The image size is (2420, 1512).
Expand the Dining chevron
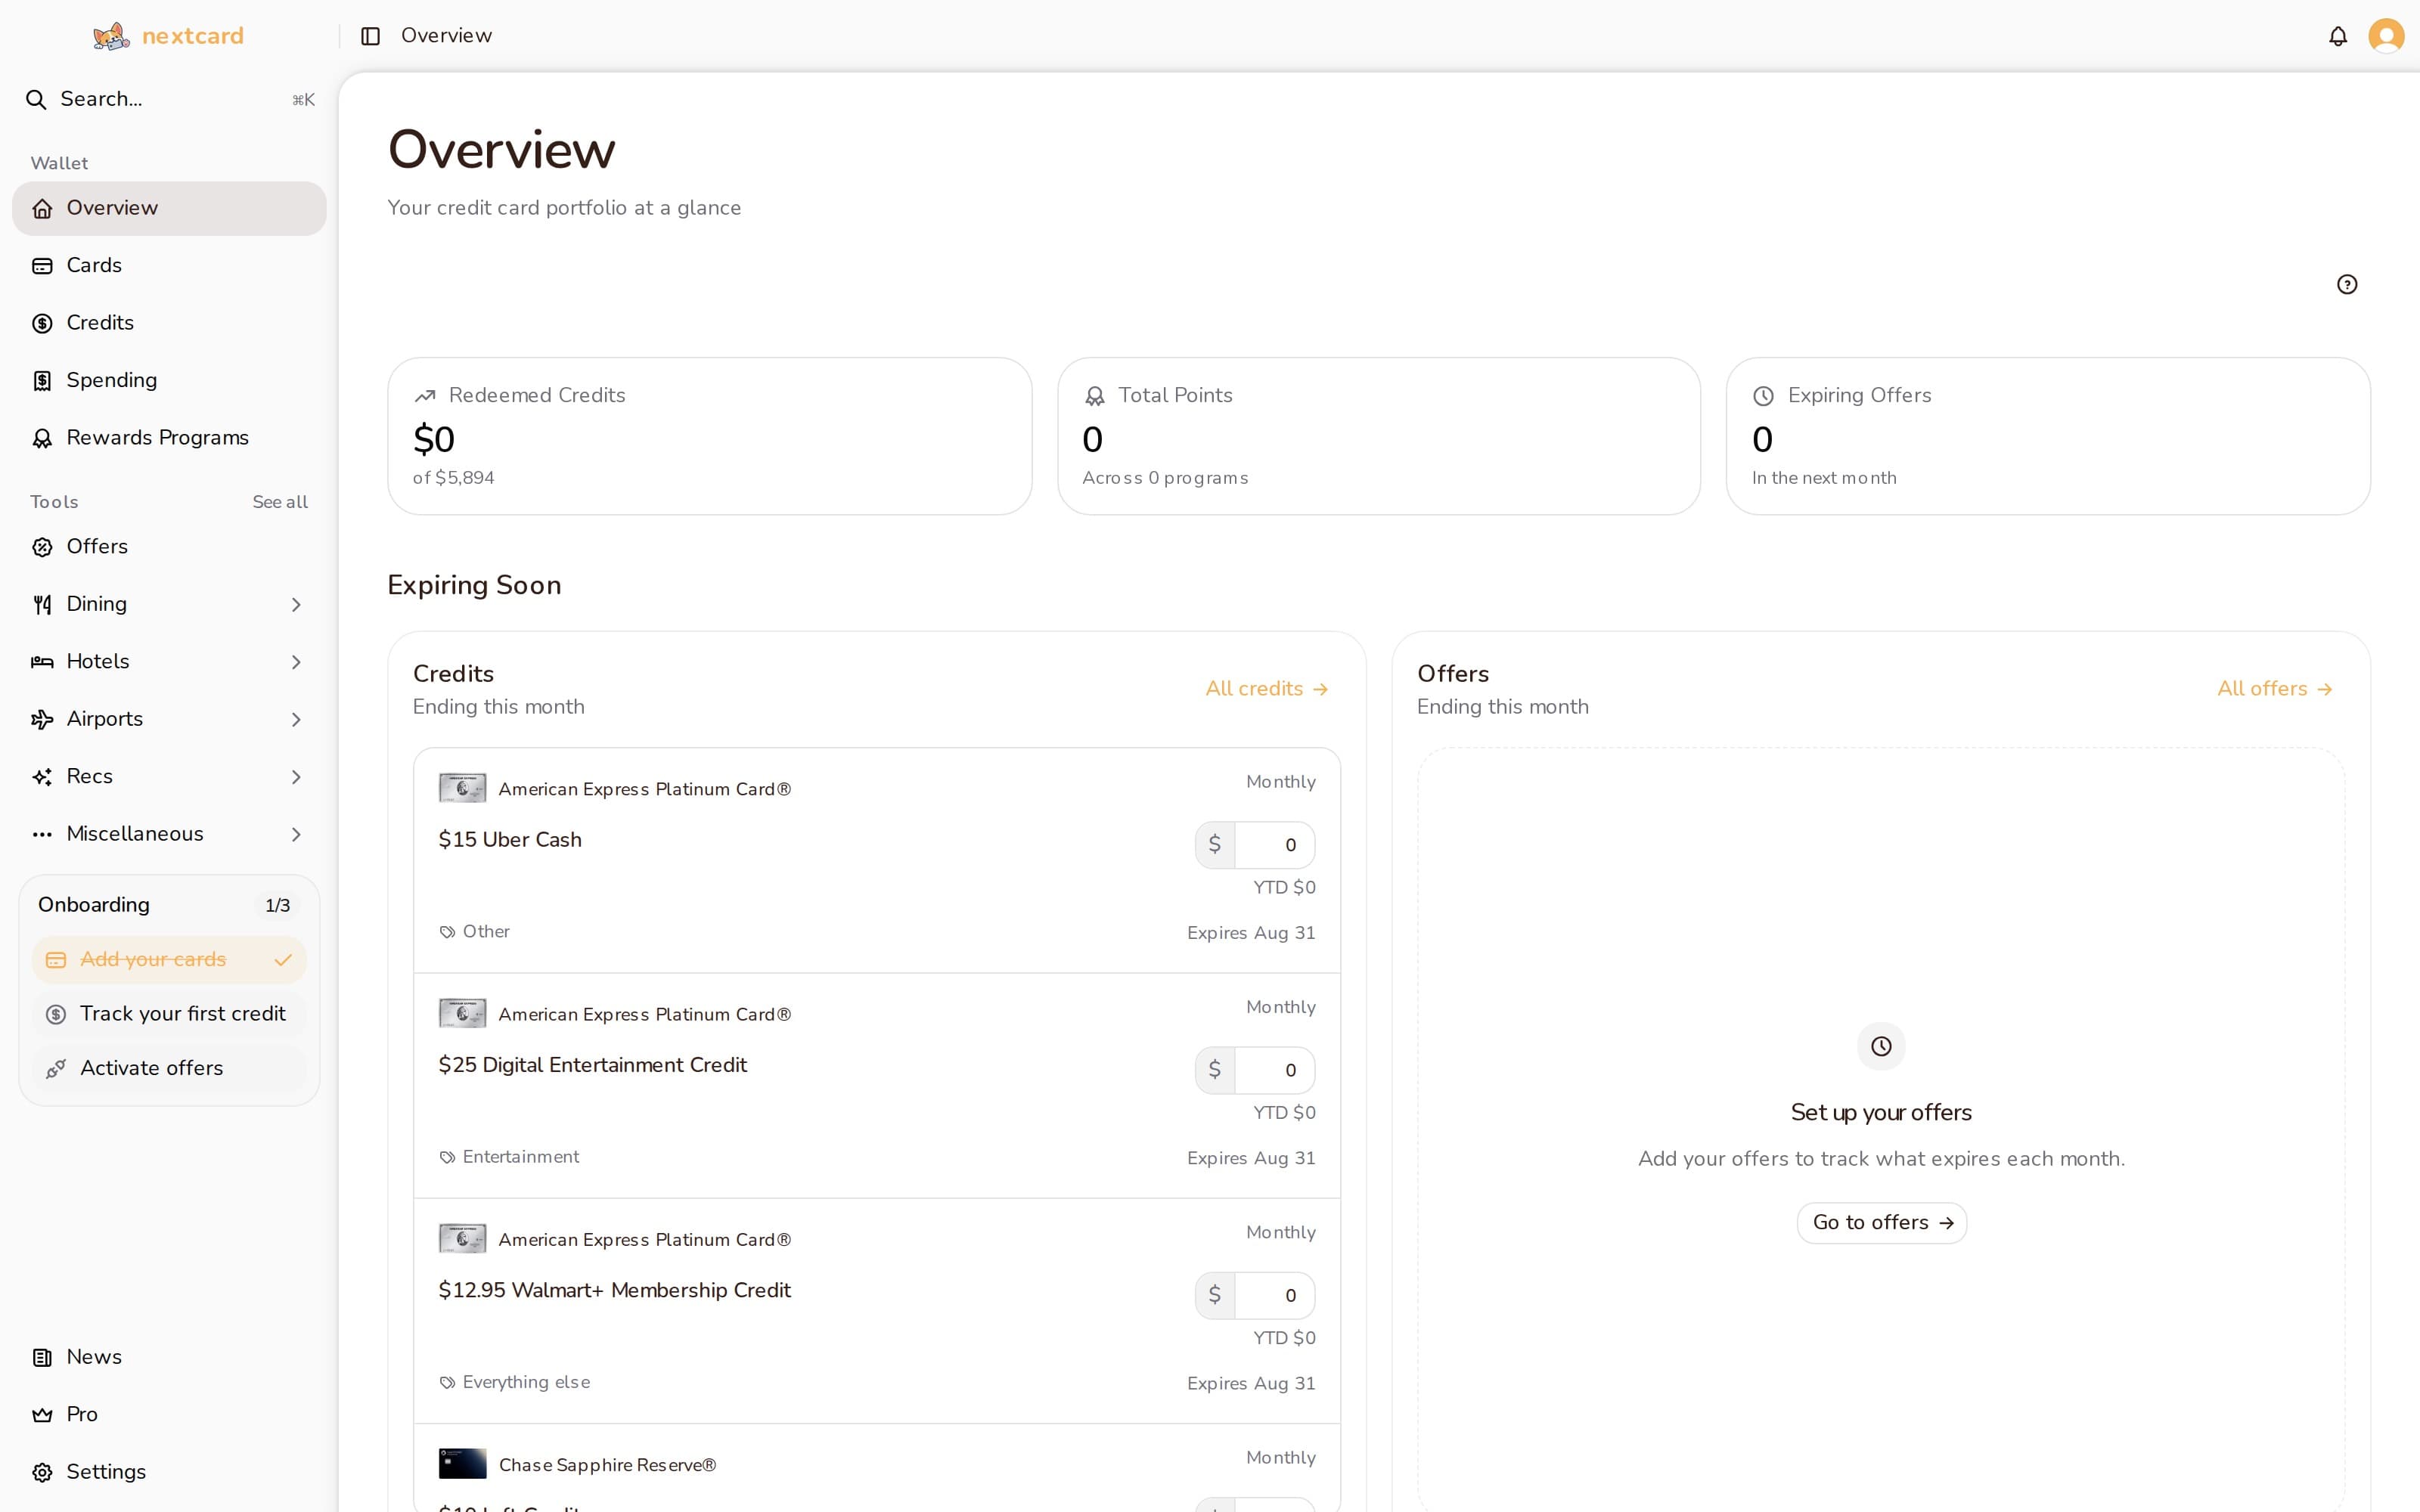pyautogui.click(x=296, y=604)
